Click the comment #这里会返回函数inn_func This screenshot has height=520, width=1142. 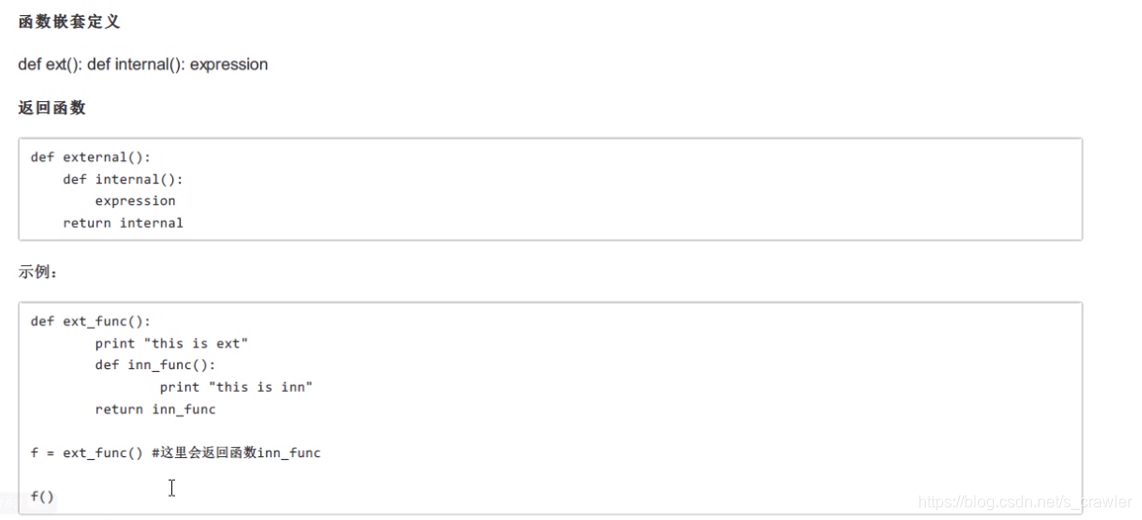(236, 453)
